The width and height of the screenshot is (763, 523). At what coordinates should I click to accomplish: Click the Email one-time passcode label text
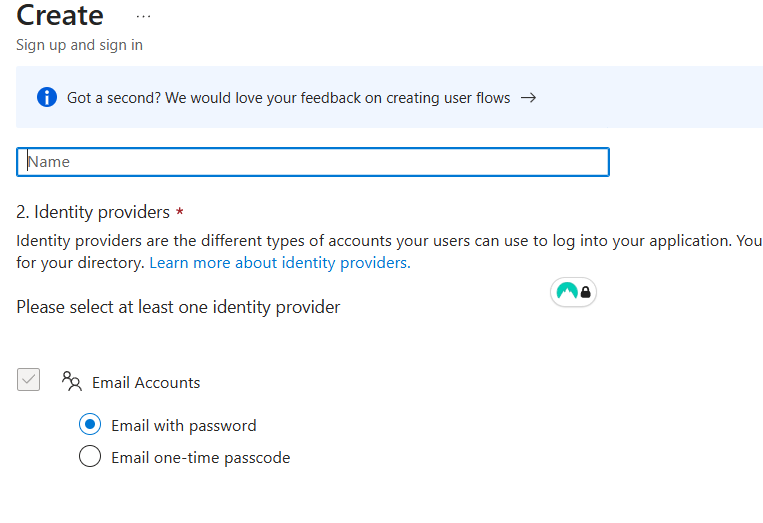(x=200, y=458)
